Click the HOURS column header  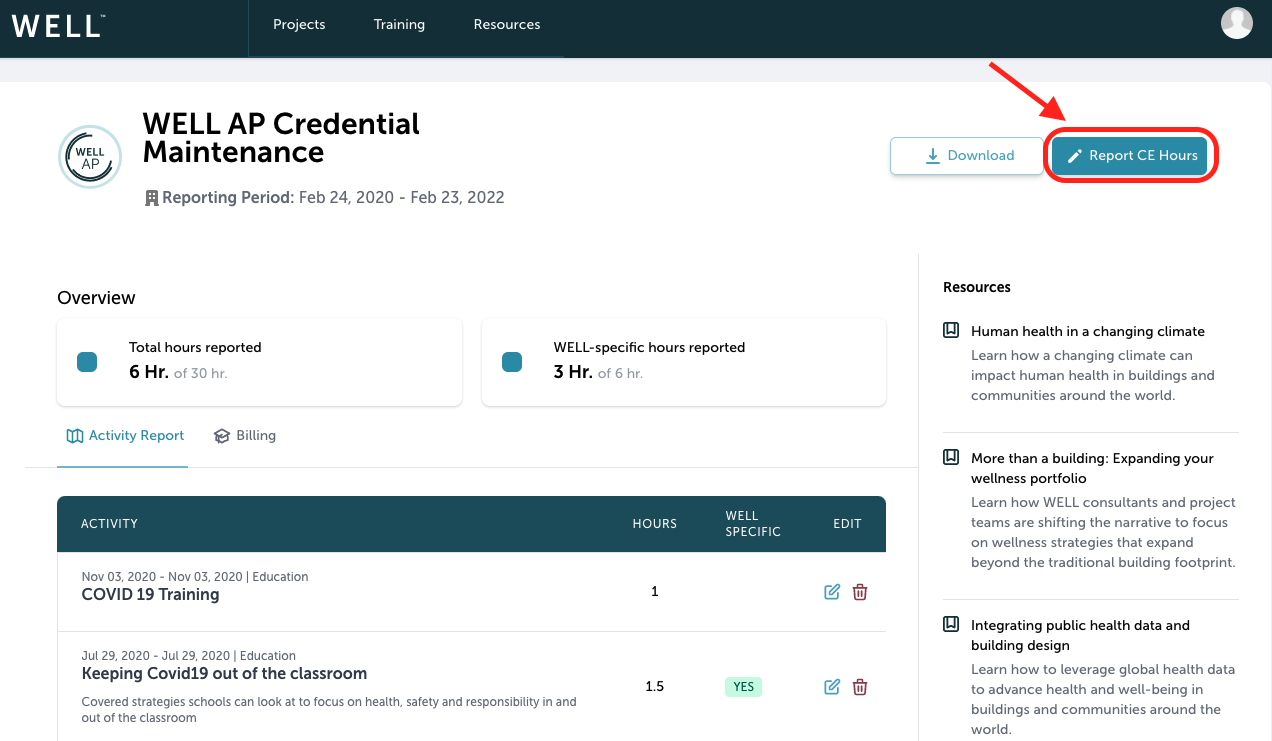coord(655,524)
